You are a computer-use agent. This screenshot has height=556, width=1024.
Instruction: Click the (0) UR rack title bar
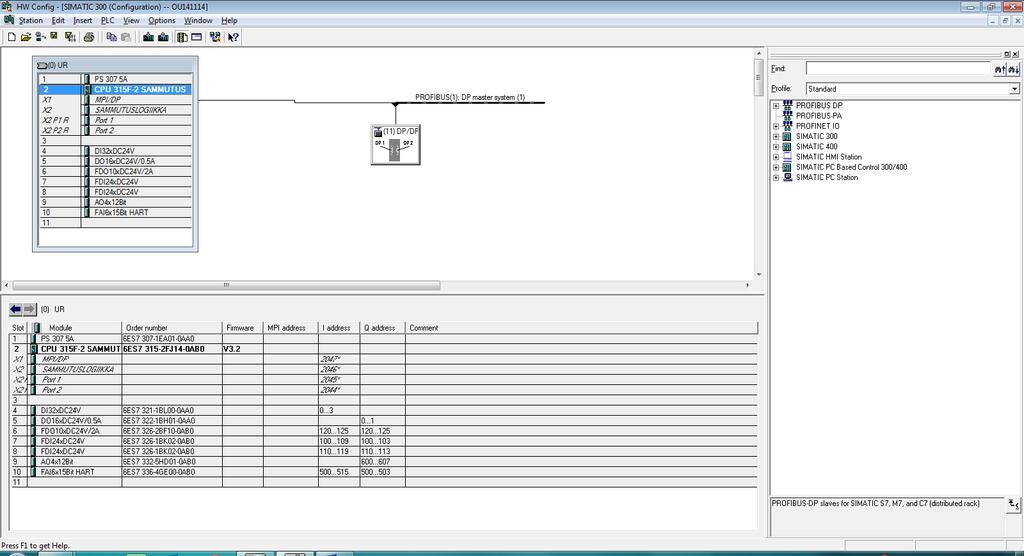coord(116,65)
